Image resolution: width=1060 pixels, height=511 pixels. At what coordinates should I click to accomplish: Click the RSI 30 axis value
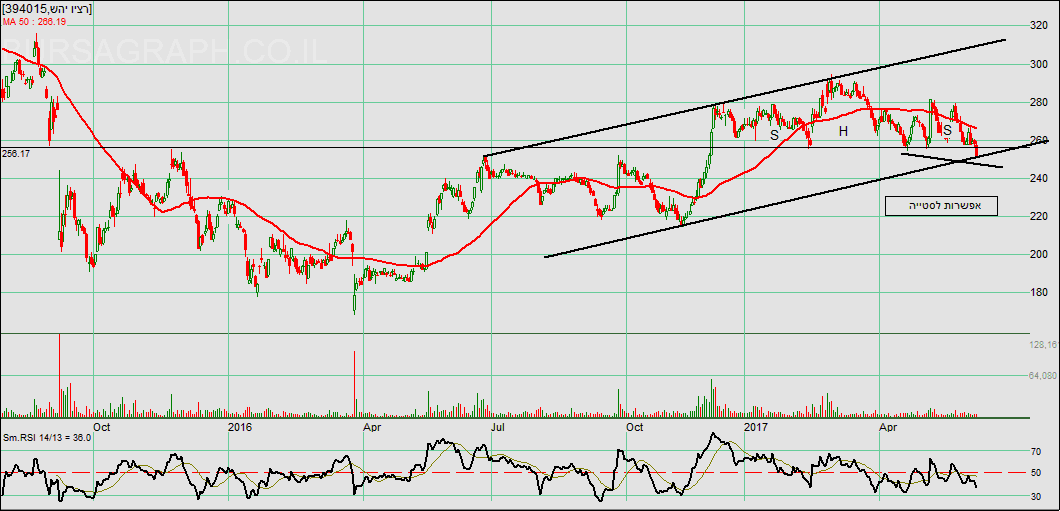(1037, 496)
